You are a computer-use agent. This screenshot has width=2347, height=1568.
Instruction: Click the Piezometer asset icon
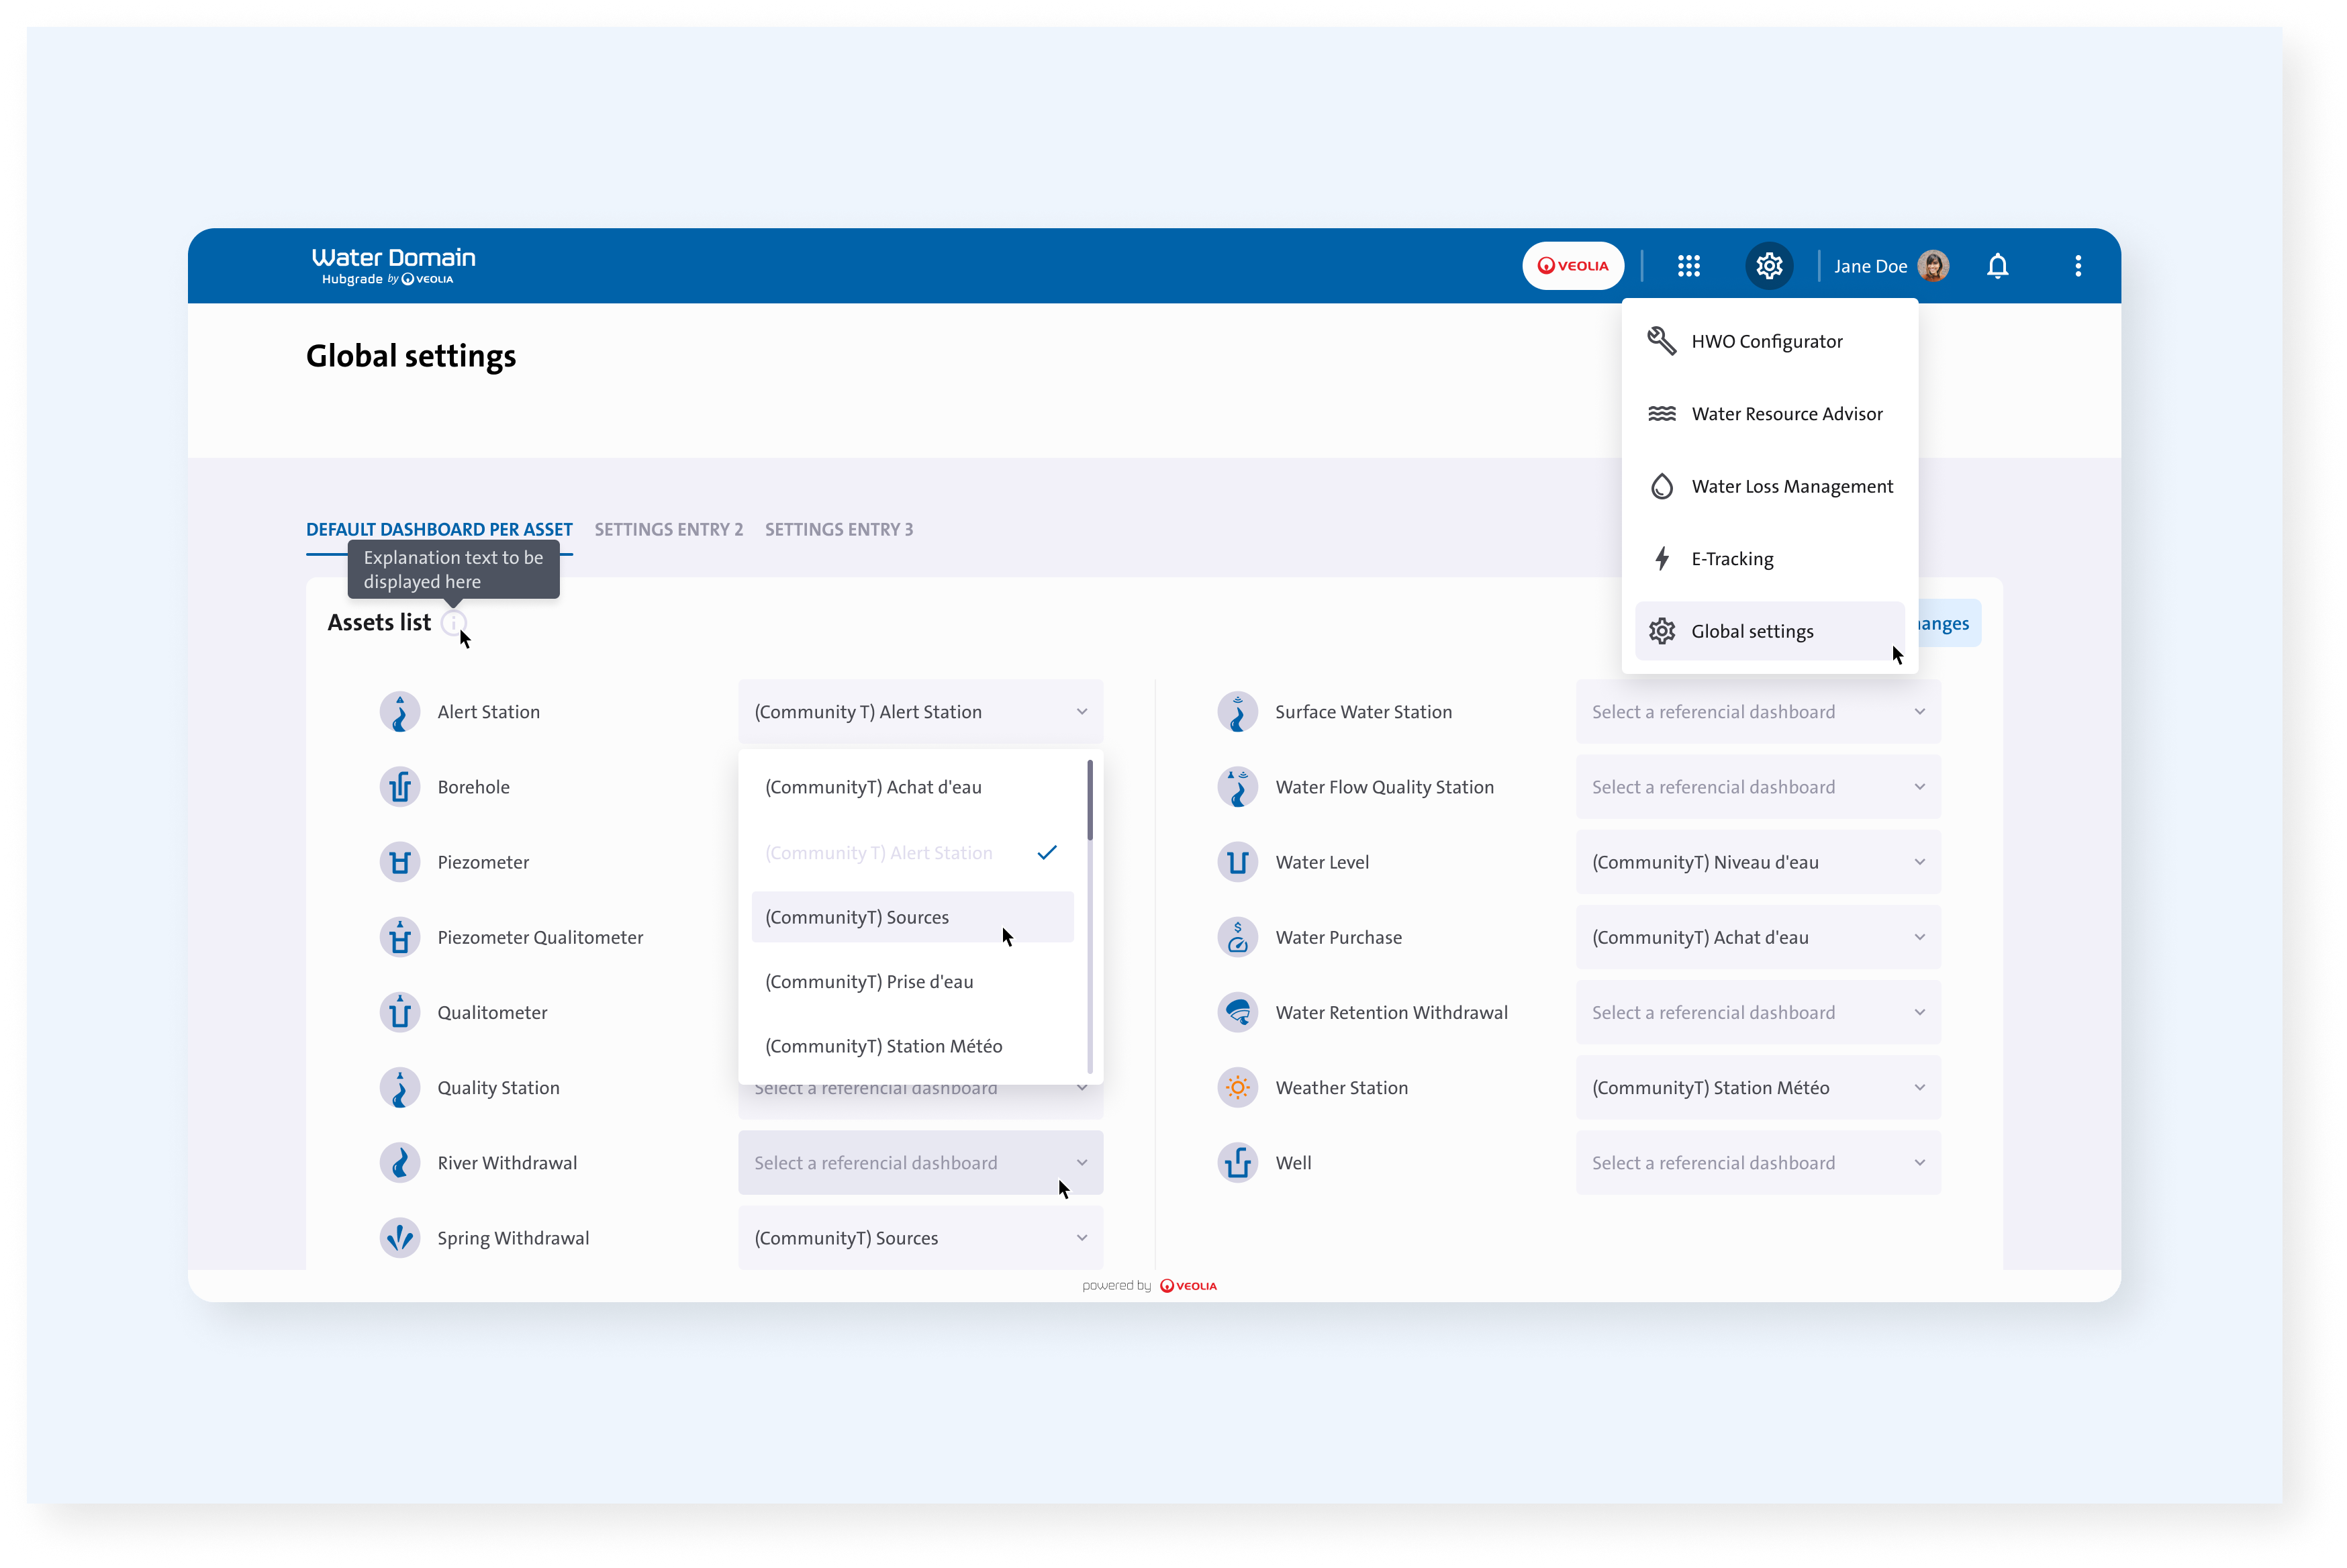point(400,862)
